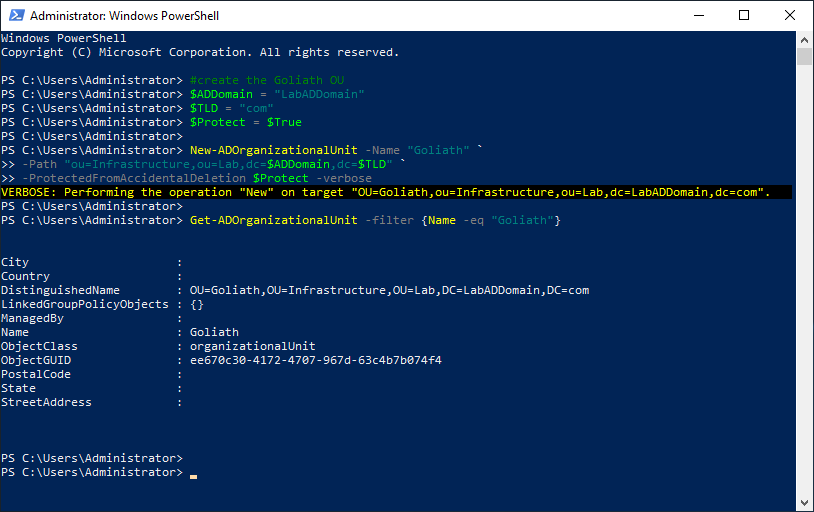Click the DistinguishedName value in output
This screenshot has height=512, width=814.
tap(389, 290)
